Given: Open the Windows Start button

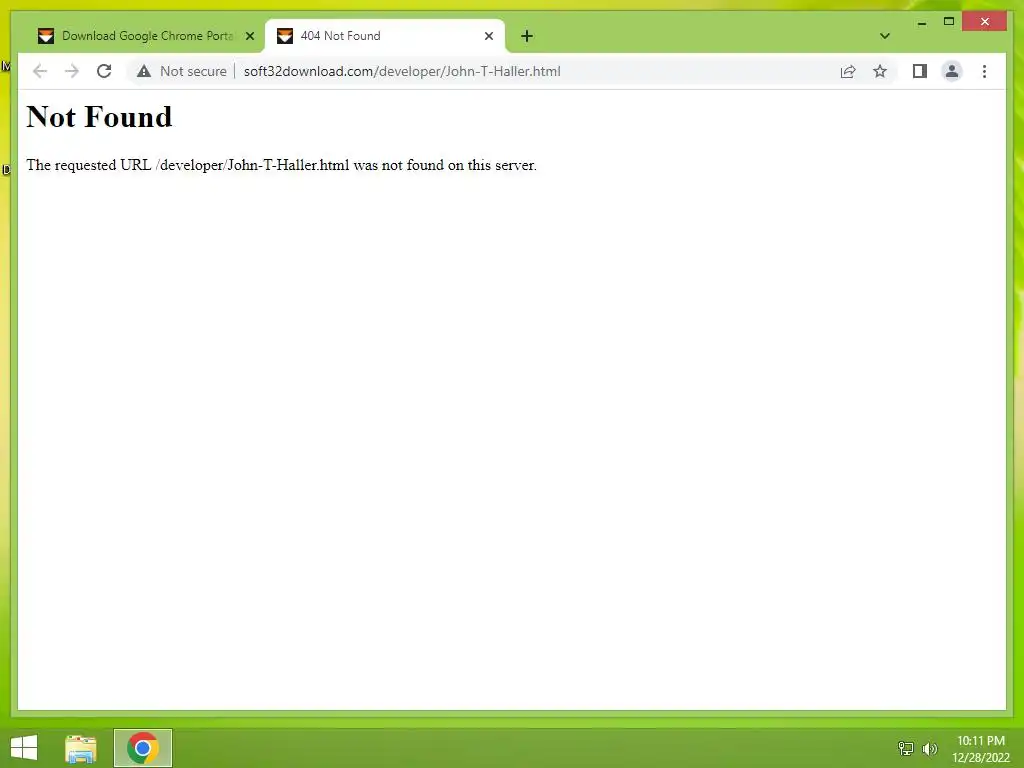Looking at the screenshot, I should pyautogui.click(x=24, y=748).
